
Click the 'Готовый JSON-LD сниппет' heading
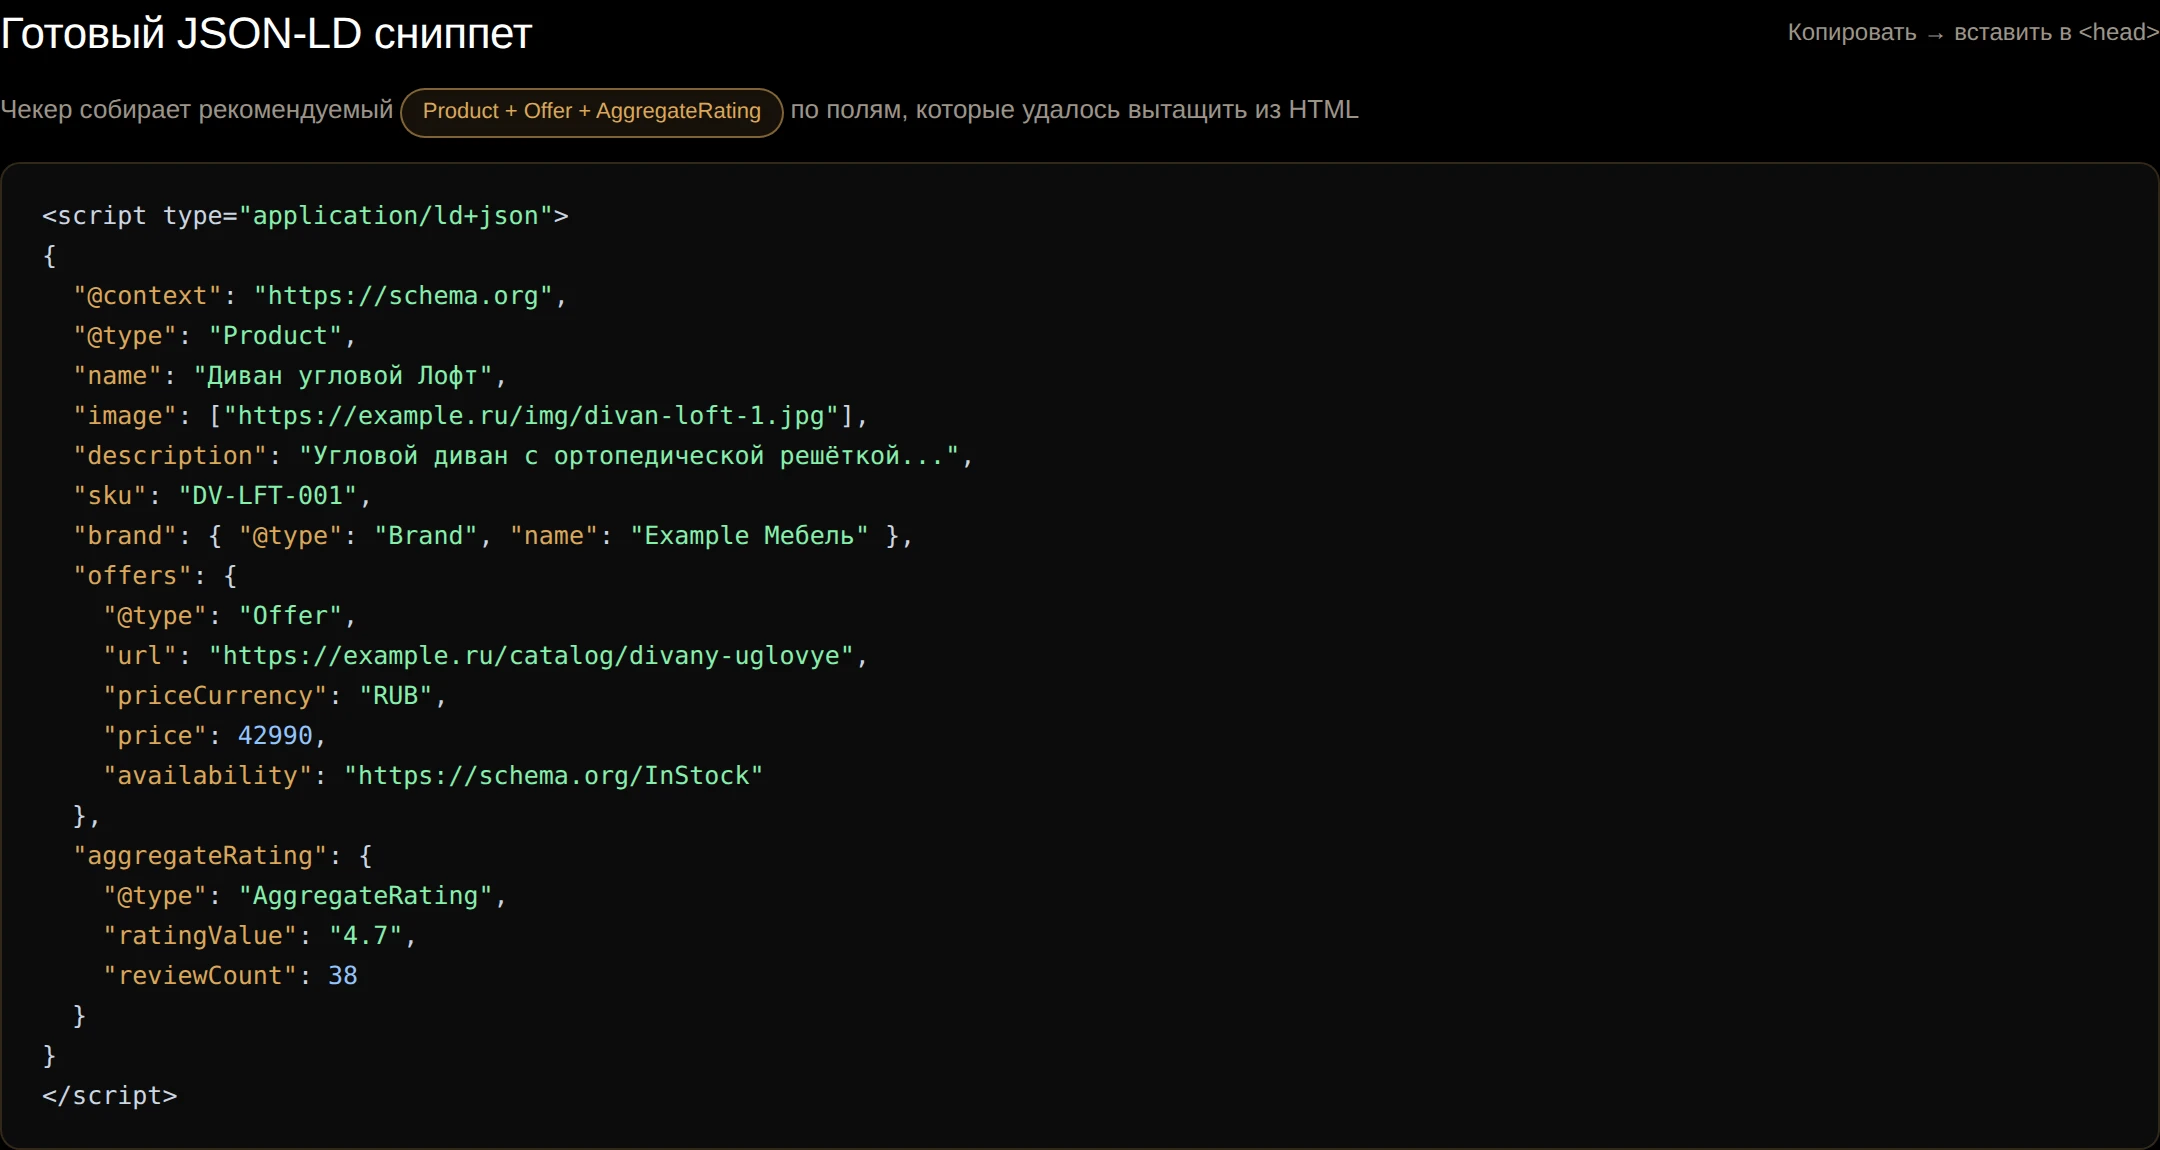click(x=266, y=34)
